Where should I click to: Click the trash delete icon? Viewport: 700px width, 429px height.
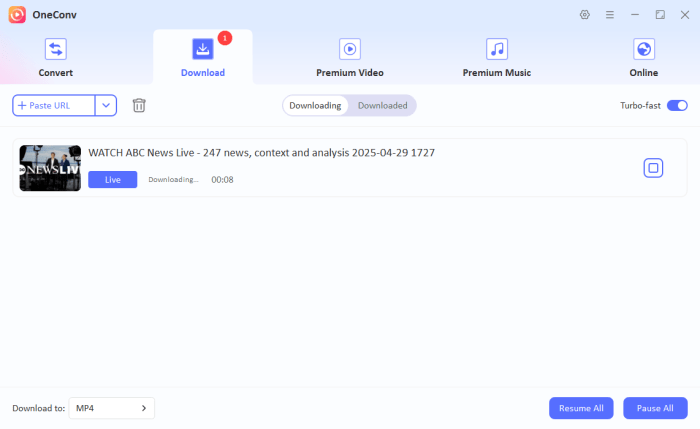pos(139,106)
